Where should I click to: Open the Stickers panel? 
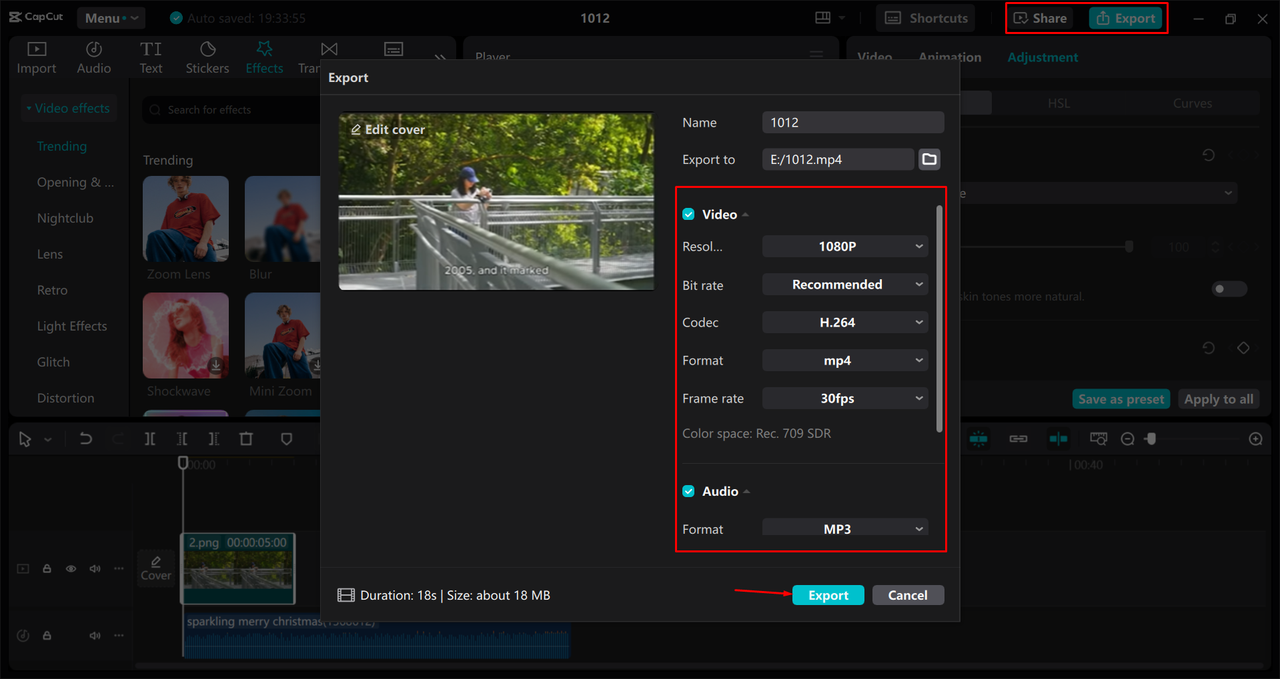click(x=208, y=58)
